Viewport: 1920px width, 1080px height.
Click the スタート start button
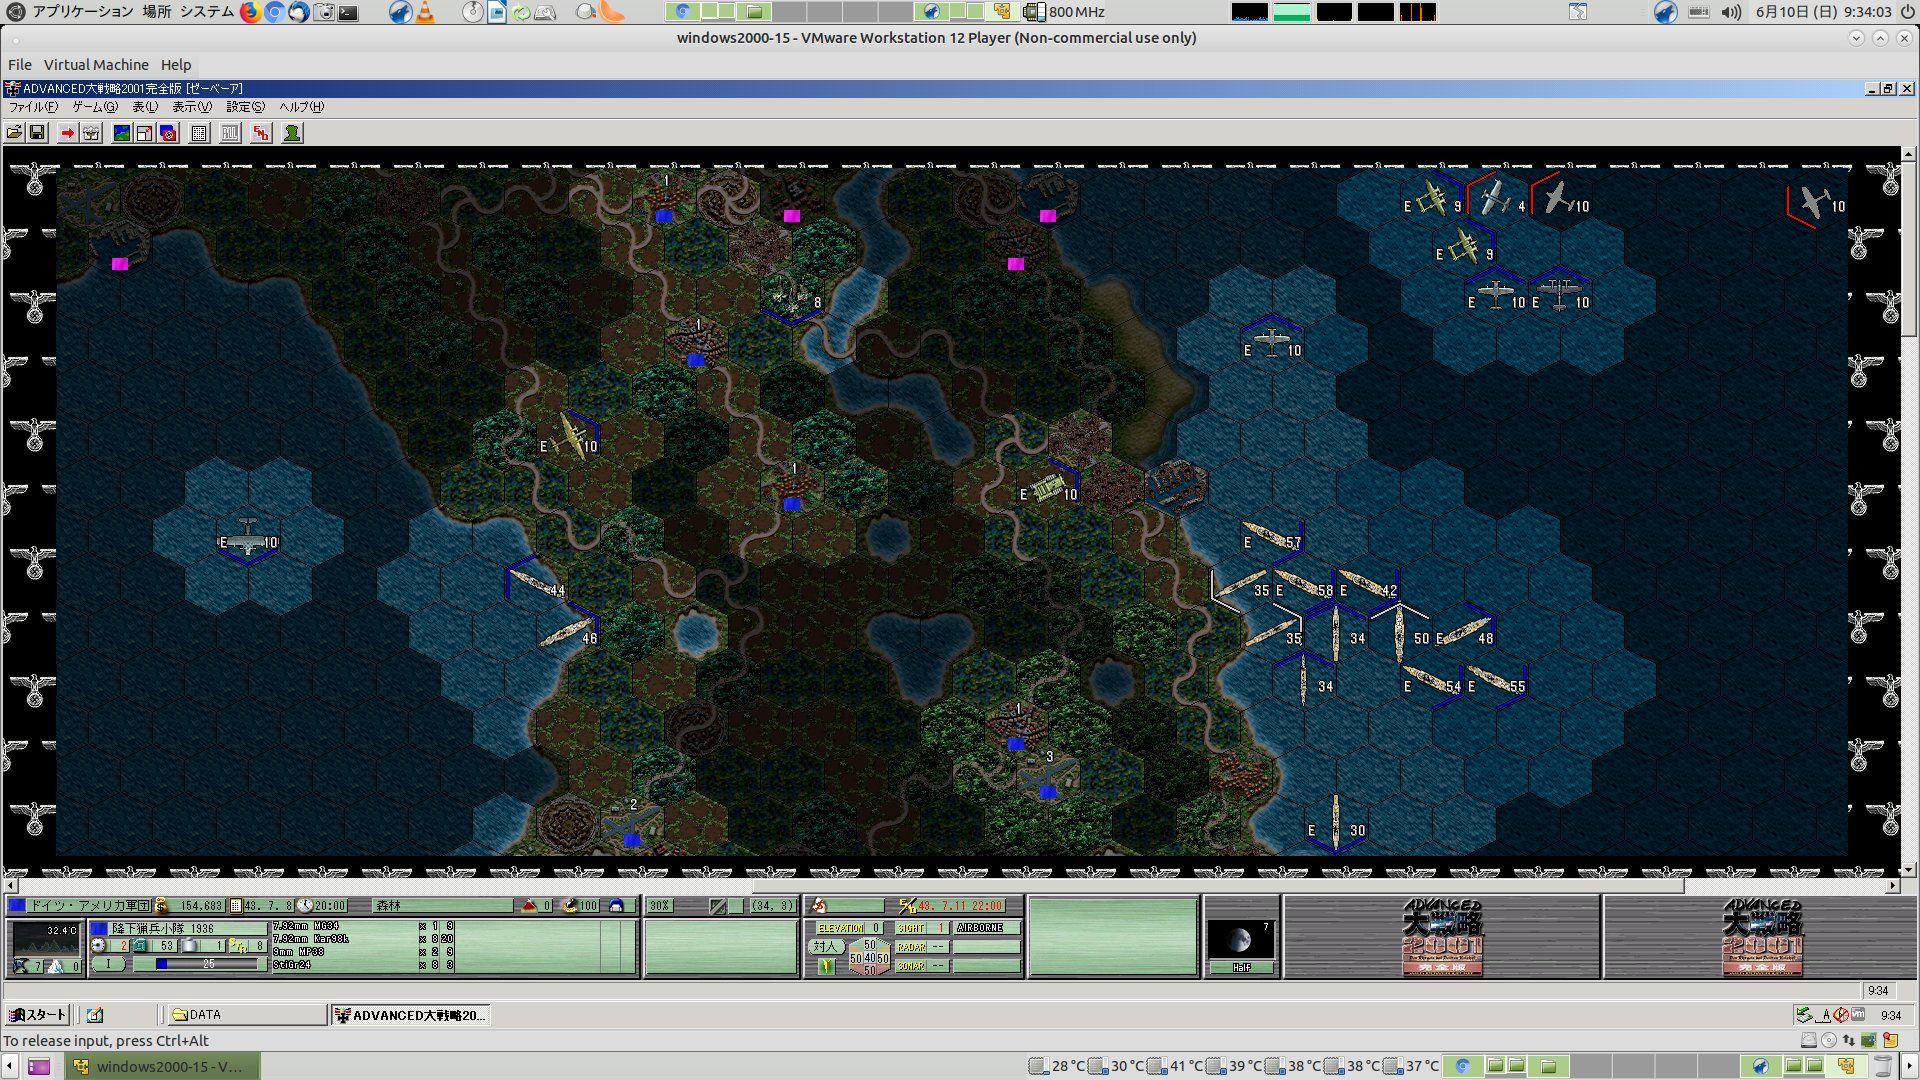(37, 1015)
